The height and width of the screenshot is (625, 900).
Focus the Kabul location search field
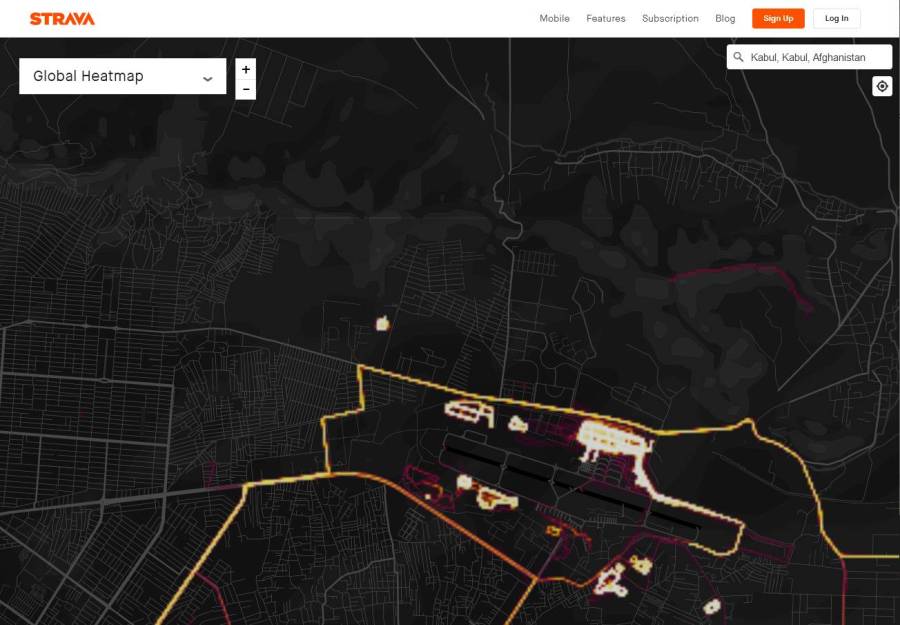click(809, 57)
